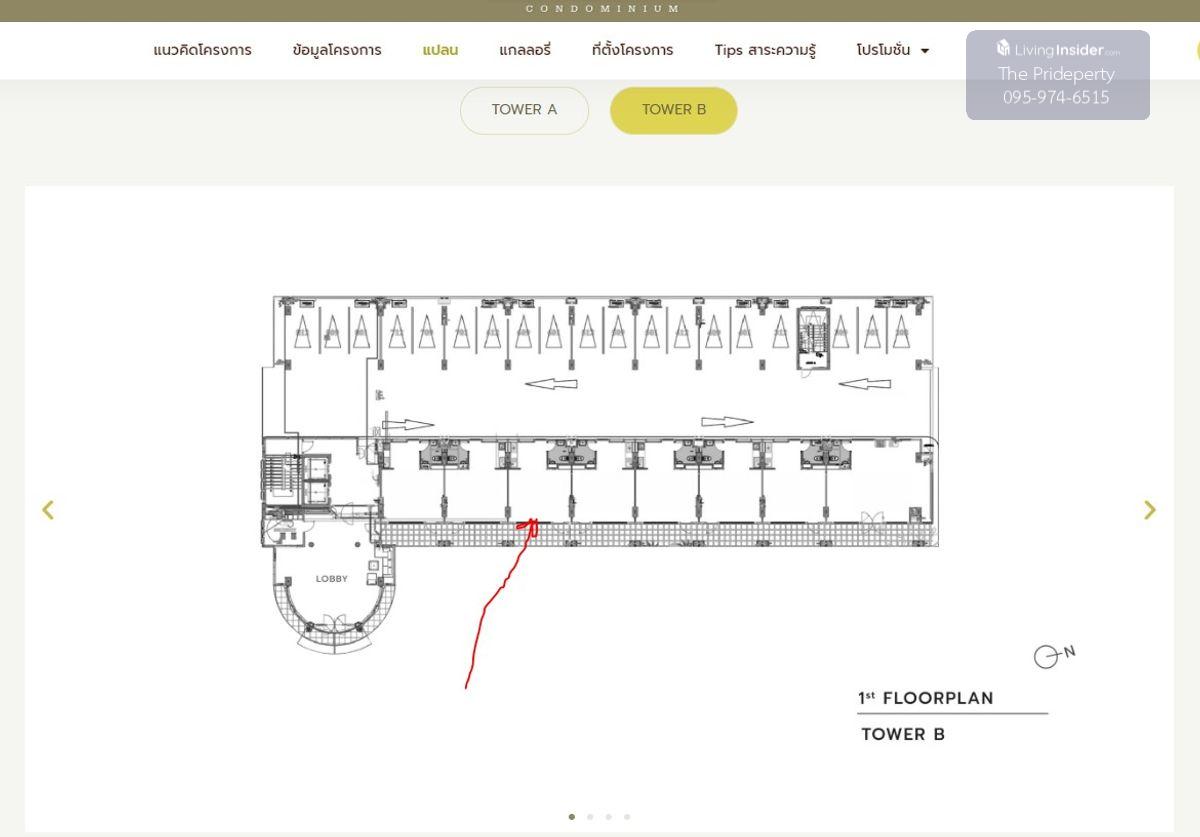1200x837 pixels.
Task: Open the แนวคิดโครงการ menu item
Action: click(x=202, y=50)
